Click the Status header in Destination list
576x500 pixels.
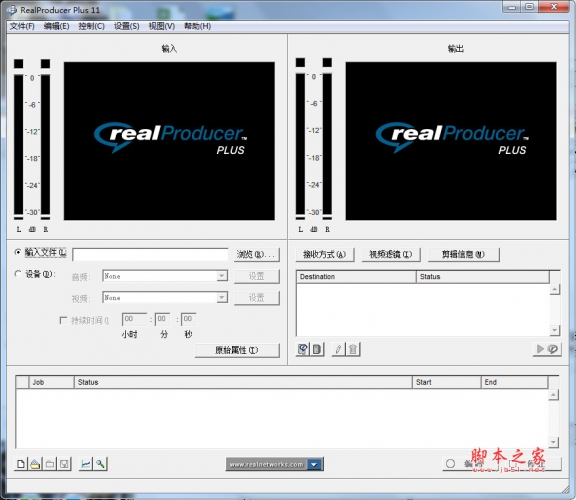point(483,277)
